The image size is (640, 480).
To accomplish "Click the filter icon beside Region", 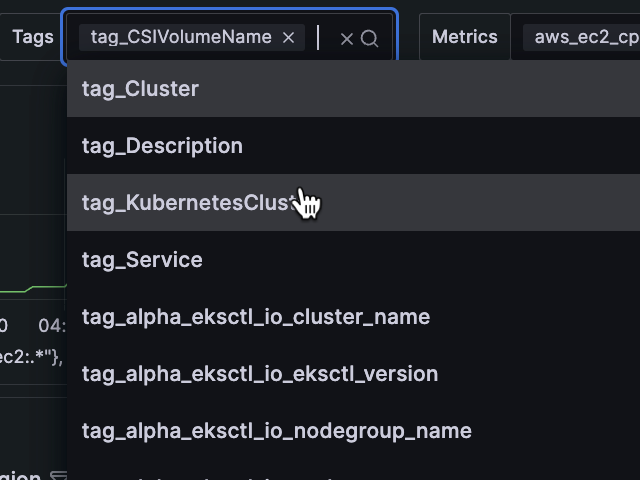I will point(58,476).
